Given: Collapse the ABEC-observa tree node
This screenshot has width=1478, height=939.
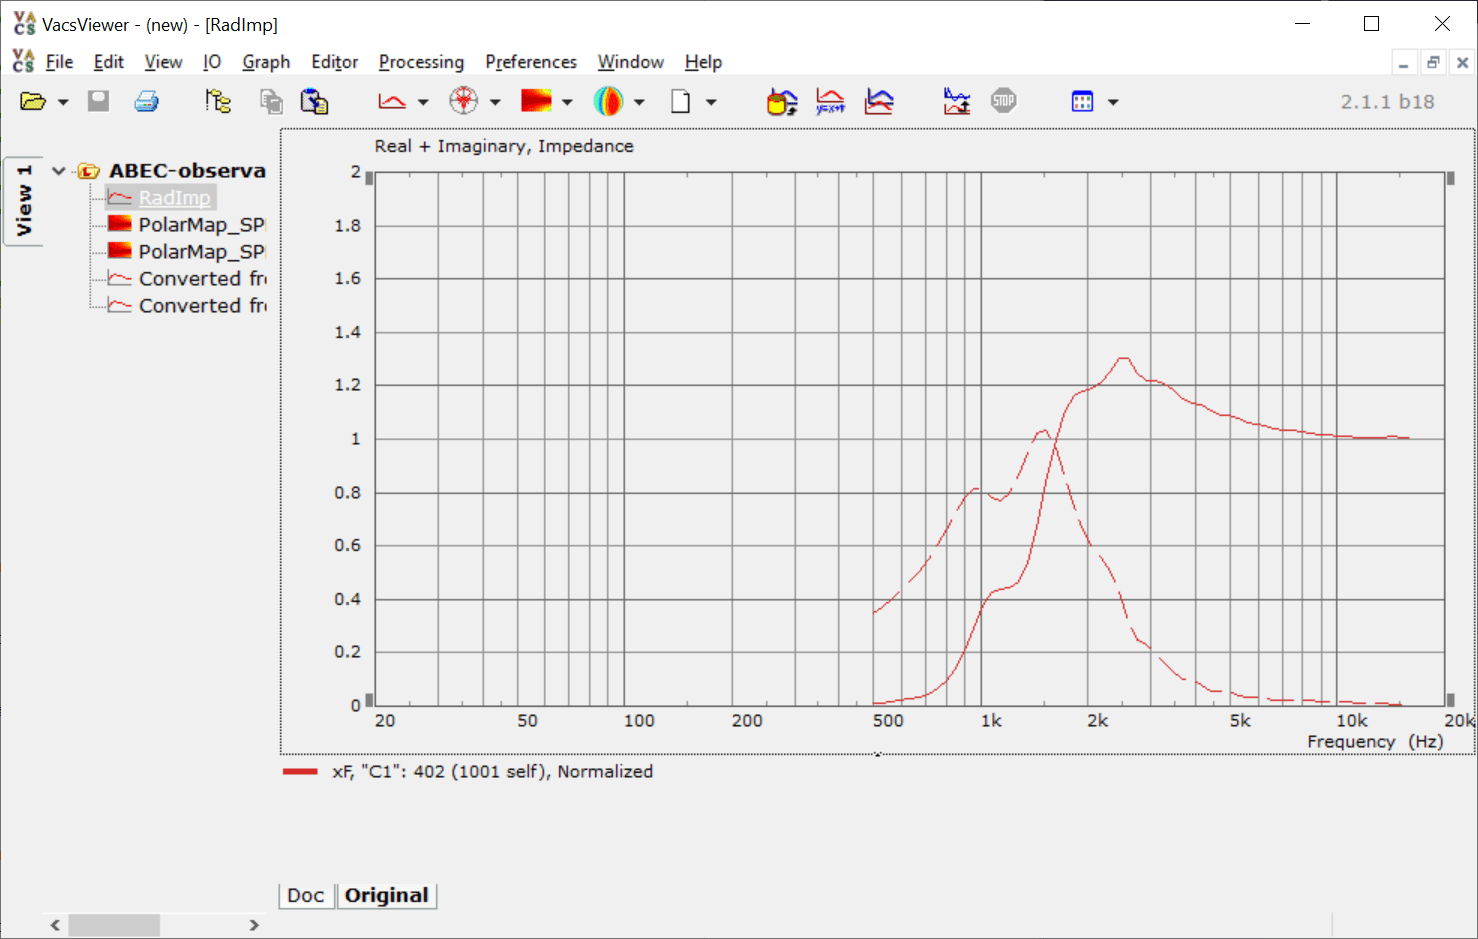Looking at the screenshot, I should click(x=59, y=171).
